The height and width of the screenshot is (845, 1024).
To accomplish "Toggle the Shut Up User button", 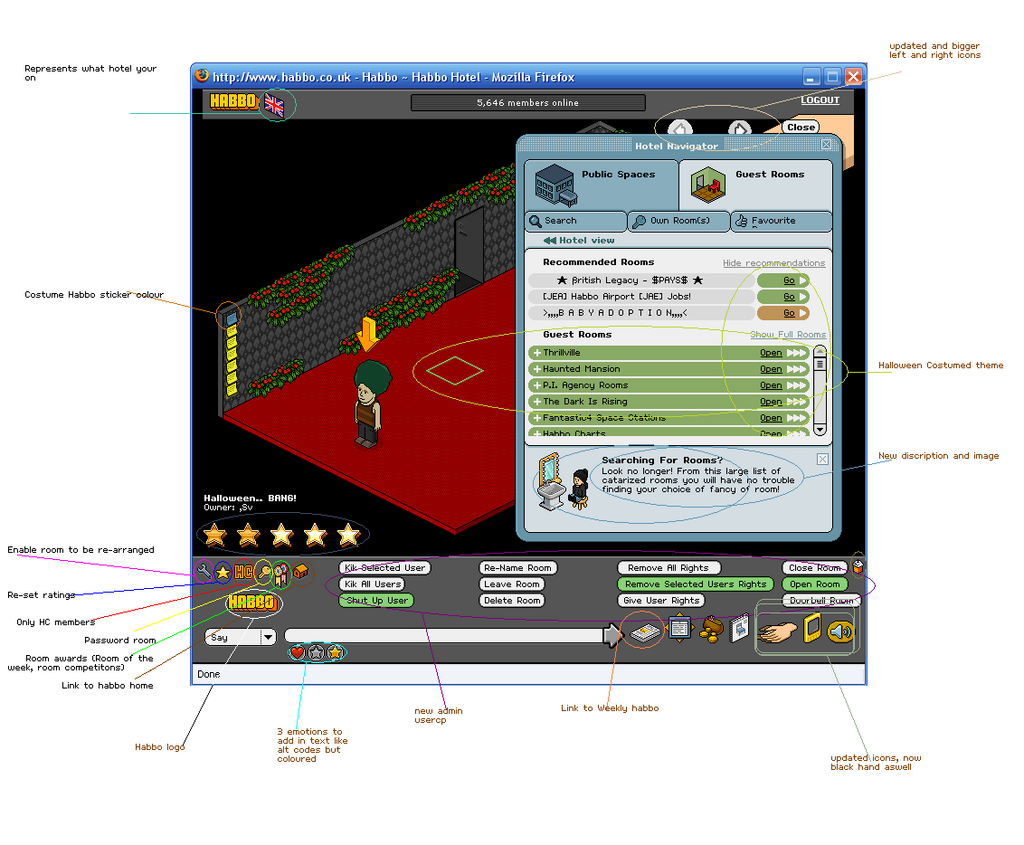I will click(376, 601).
